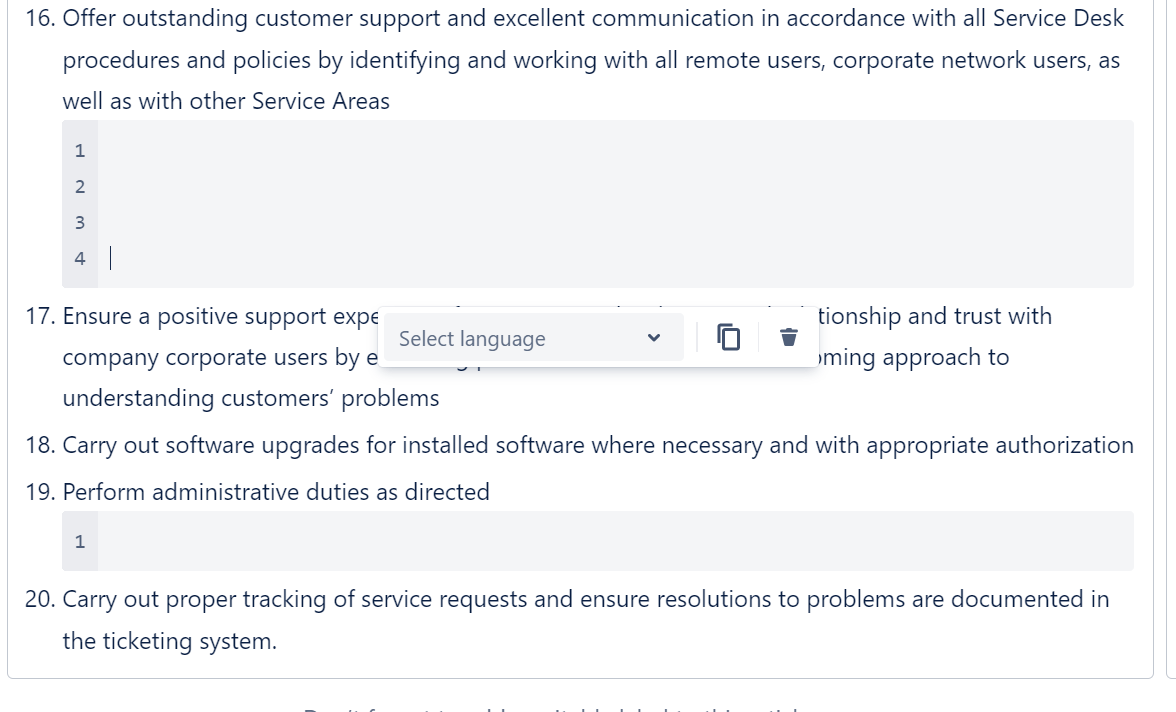Click inside the four-line code block
1176x712 pixels.
[615, 204]
